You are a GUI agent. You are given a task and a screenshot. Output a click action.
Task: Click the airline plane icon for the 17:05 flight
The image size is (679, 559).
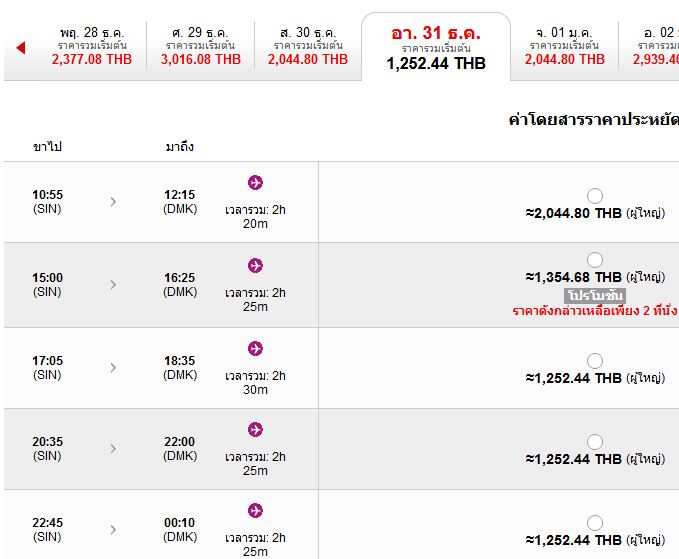[255, 348]
